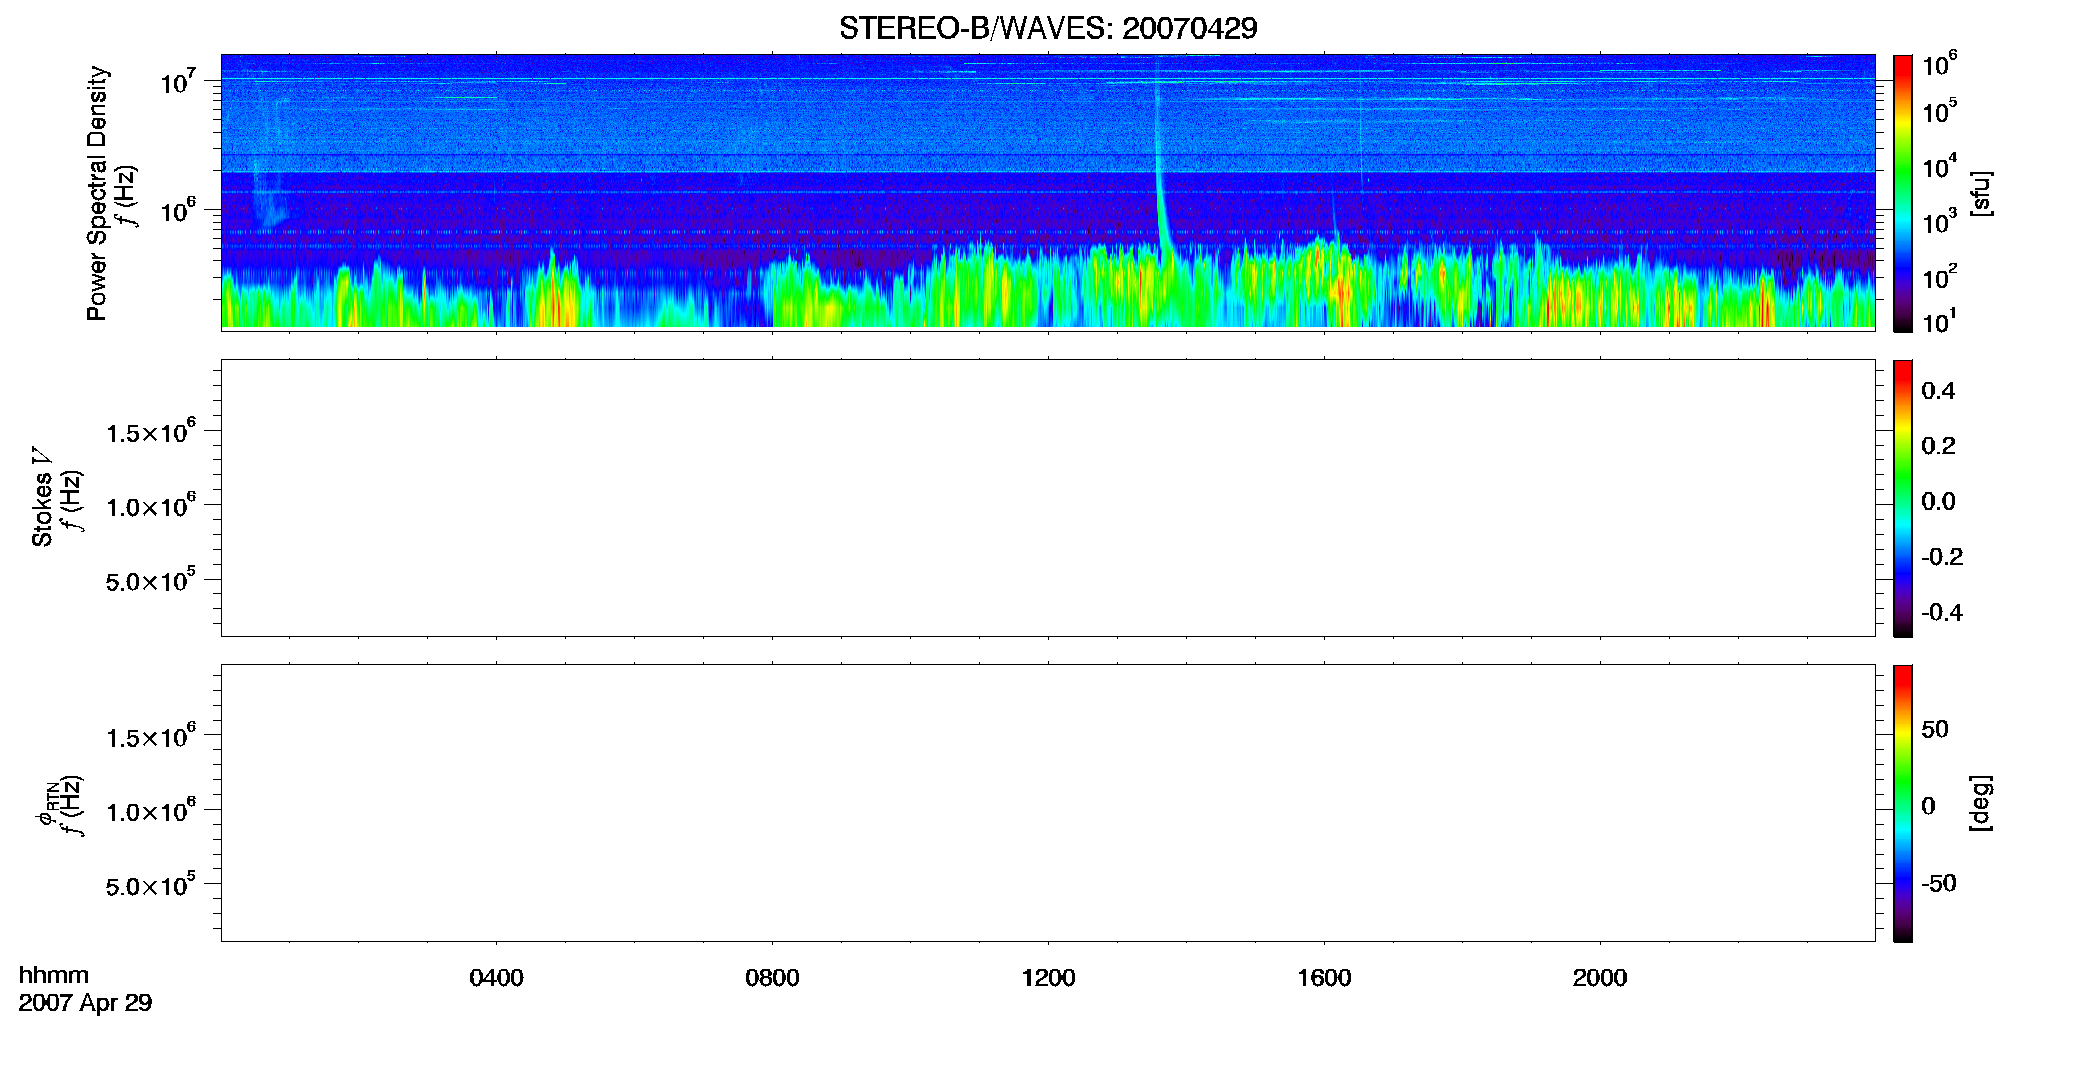Click the 5.0×10^5 tick in phi RTN panel

click(151, 885)
